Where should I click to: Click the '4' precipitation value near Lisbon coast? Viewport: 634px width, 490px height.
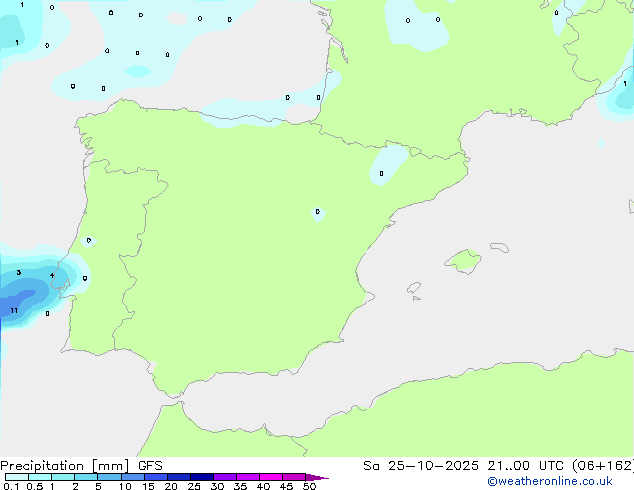[52, 275]
